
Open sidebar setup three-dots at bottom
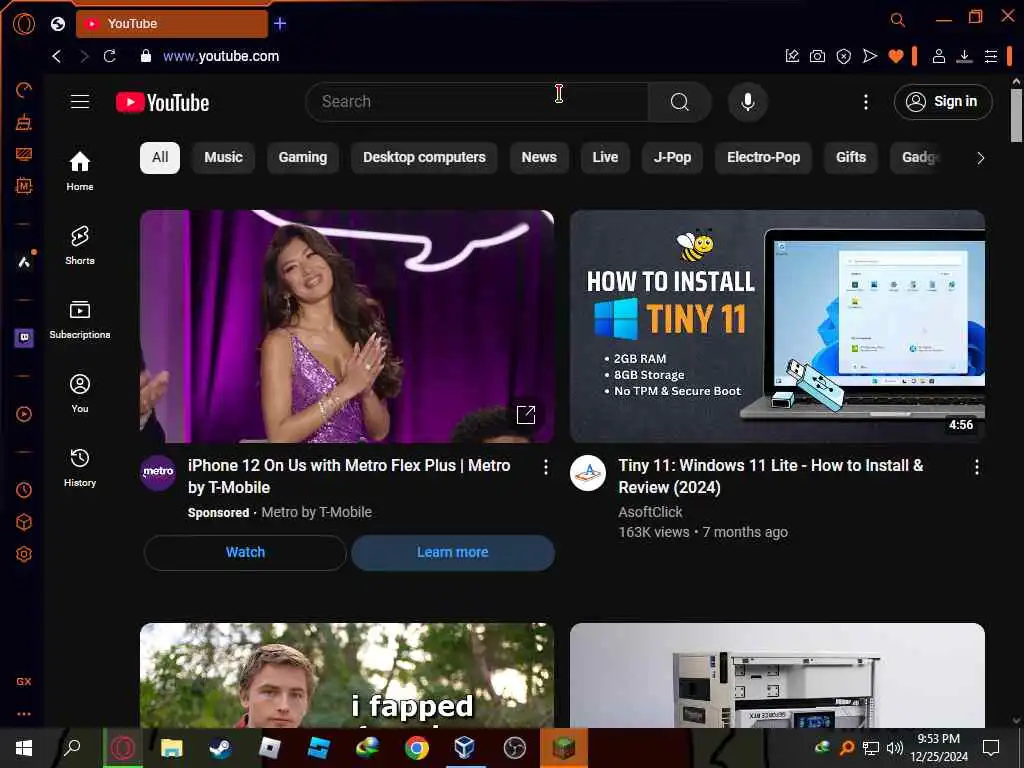[24, 714]
